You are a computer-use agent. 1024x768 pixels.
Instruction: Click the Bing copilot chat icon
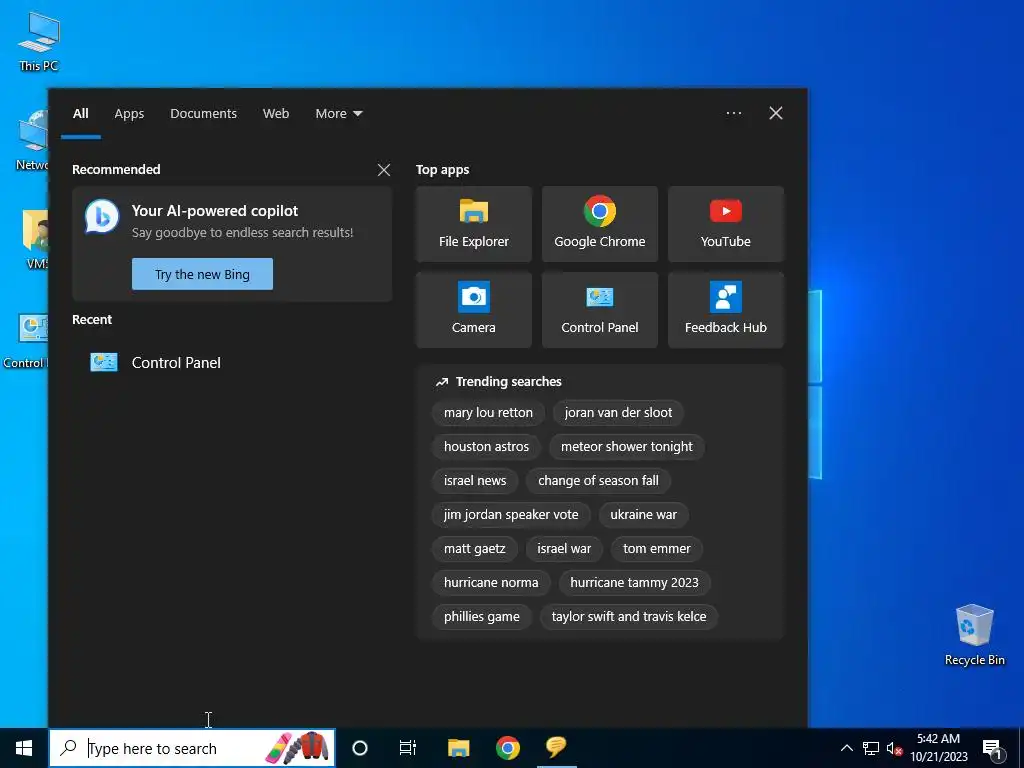tap(102, 217)
